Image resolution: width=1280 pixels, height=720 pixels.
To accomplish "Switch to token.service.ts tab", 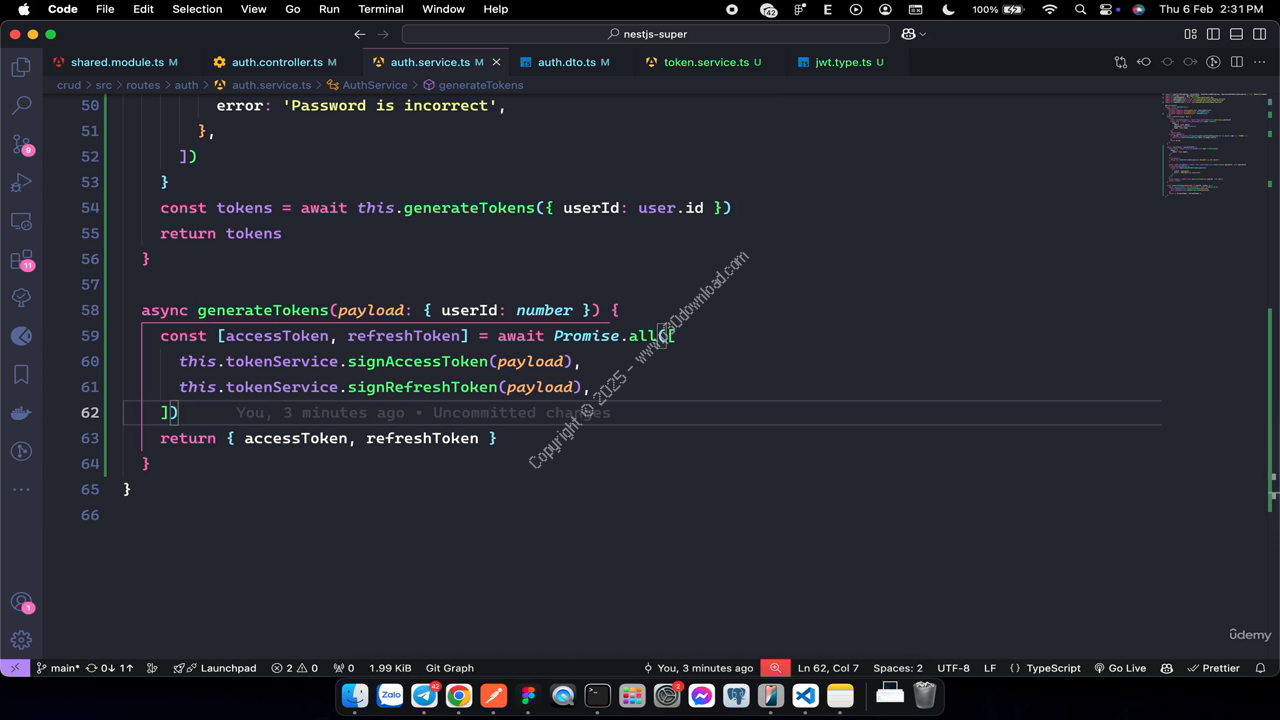I will (x=704, y=62).
